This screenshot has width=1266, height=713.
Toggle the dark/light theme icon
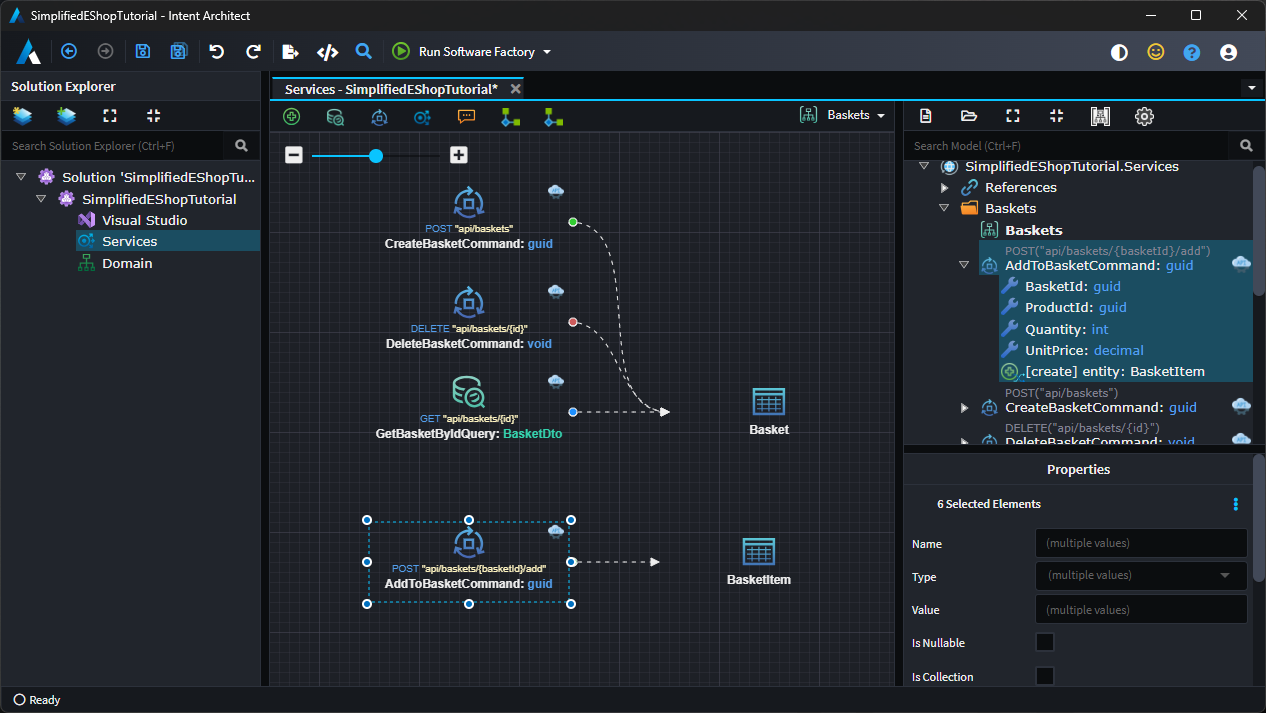coord(1119,53)
